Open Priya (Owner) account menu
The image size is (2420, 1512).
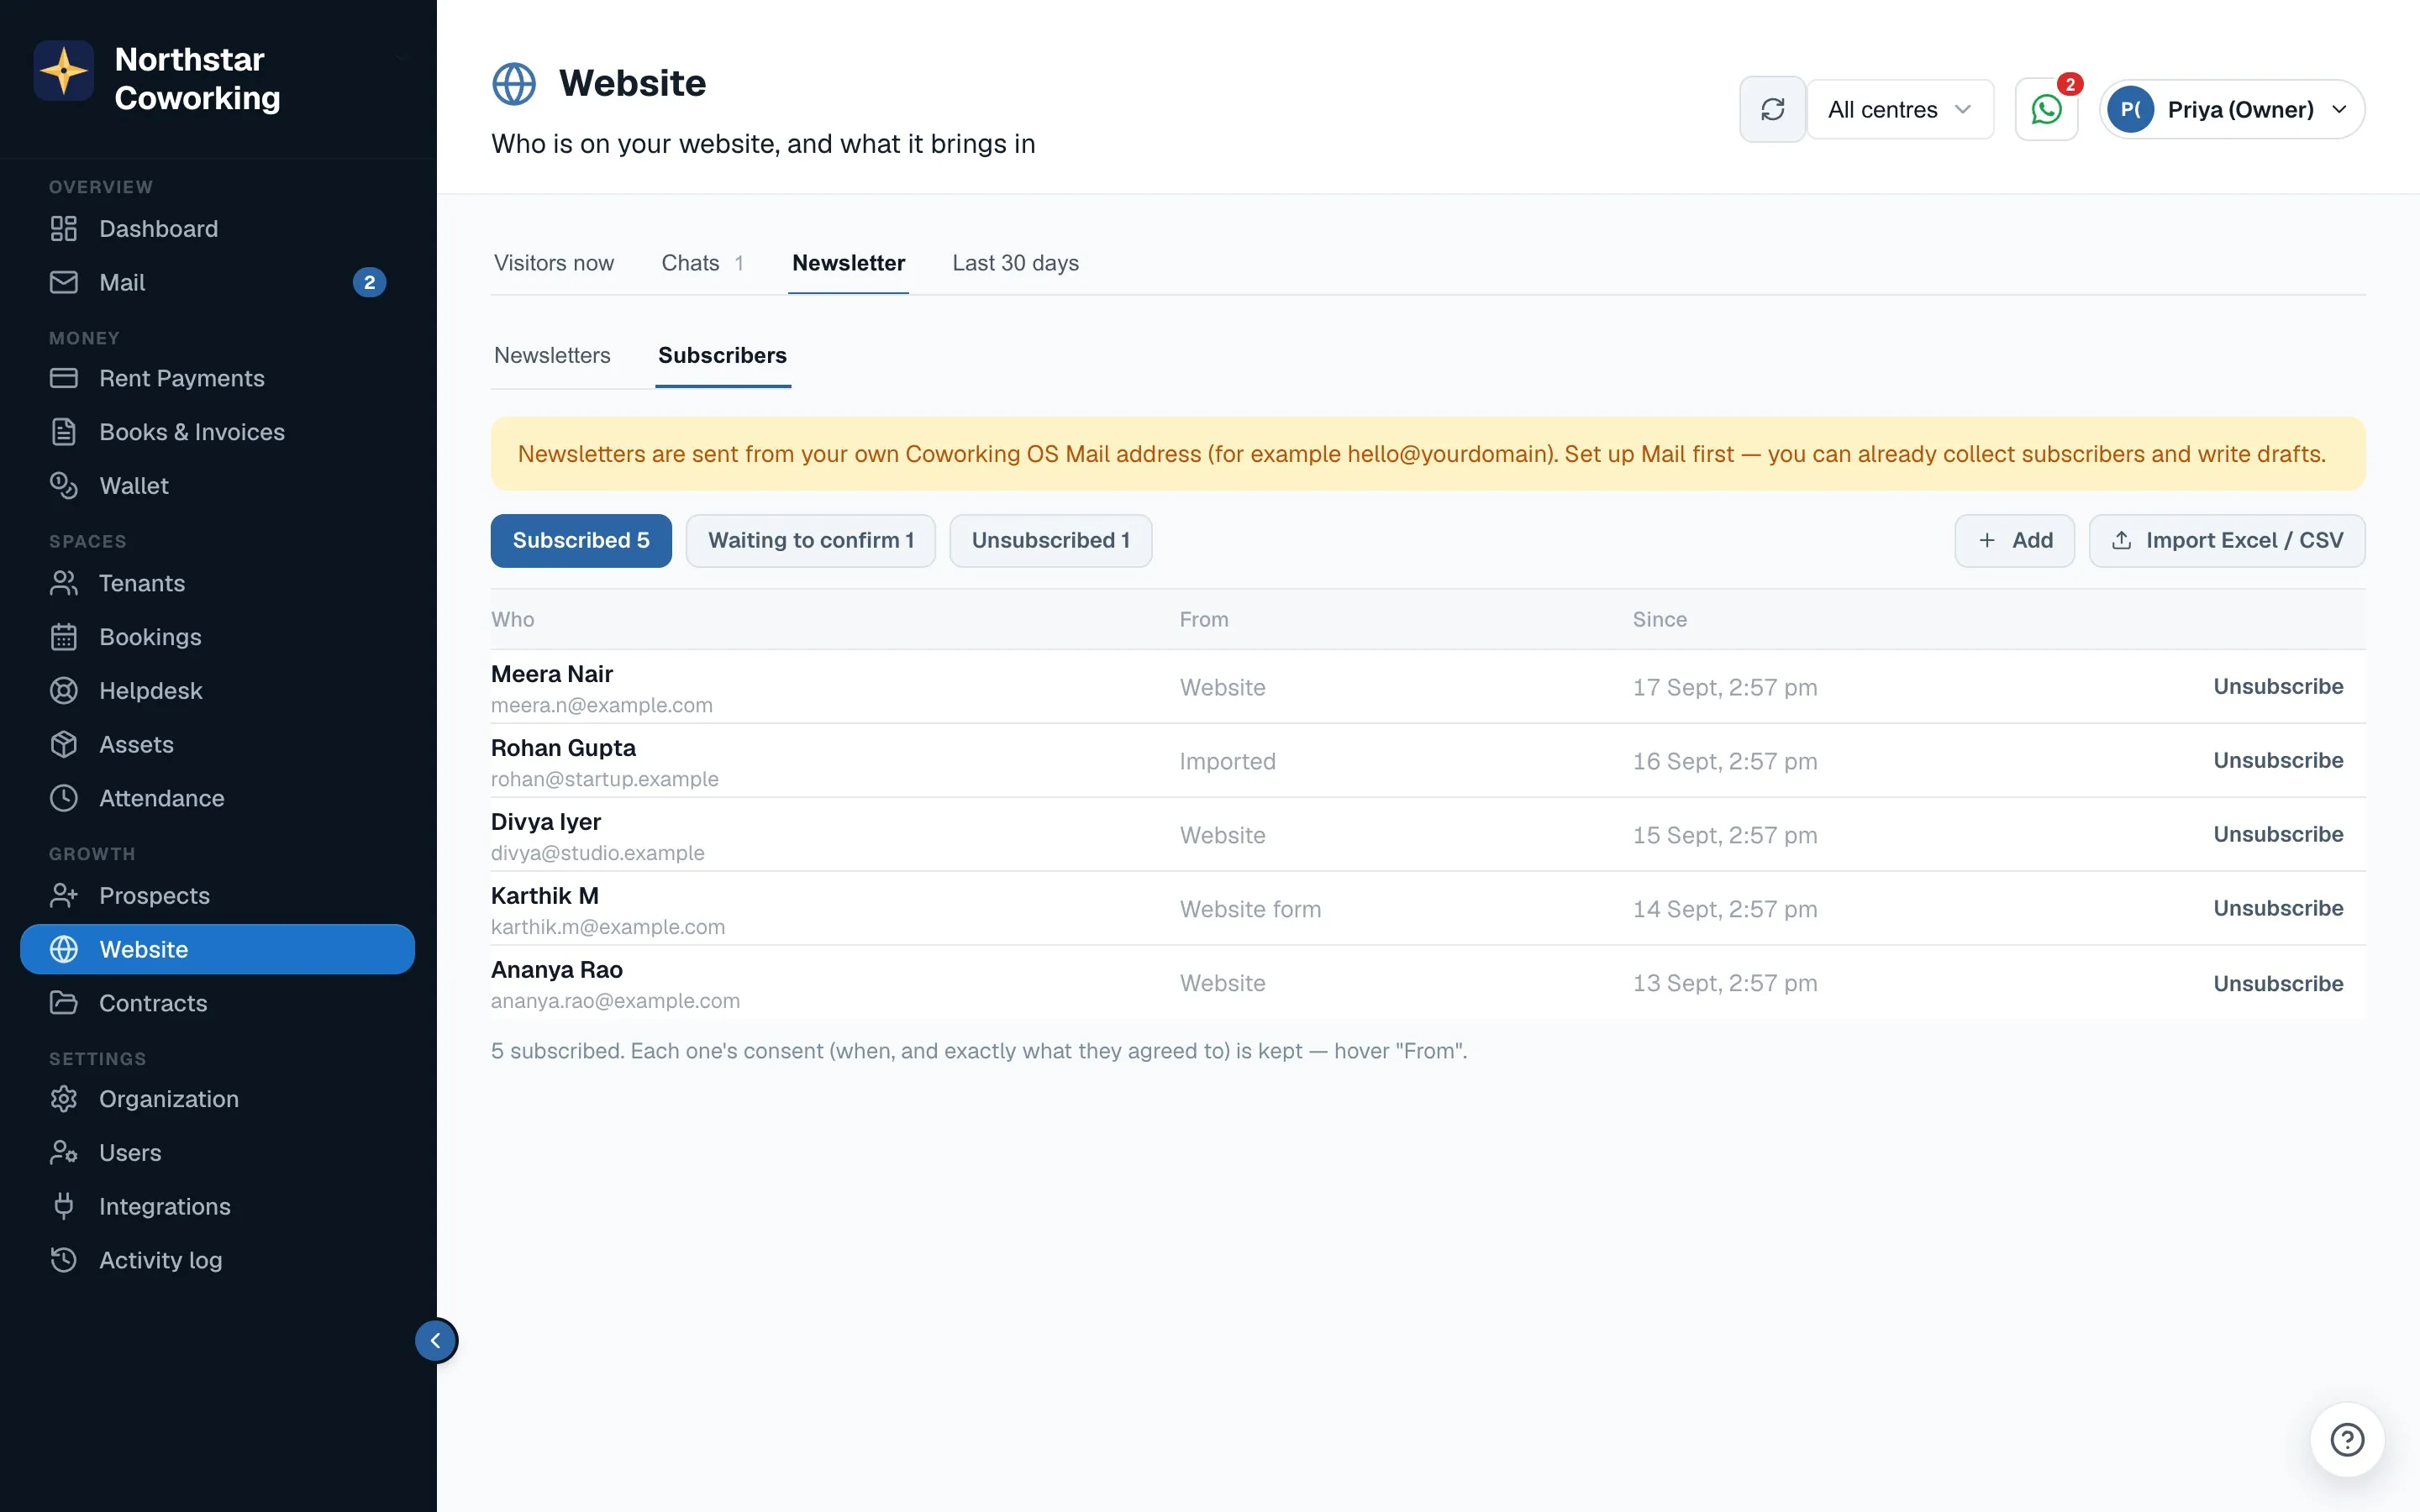click(x=2231, y=109)
